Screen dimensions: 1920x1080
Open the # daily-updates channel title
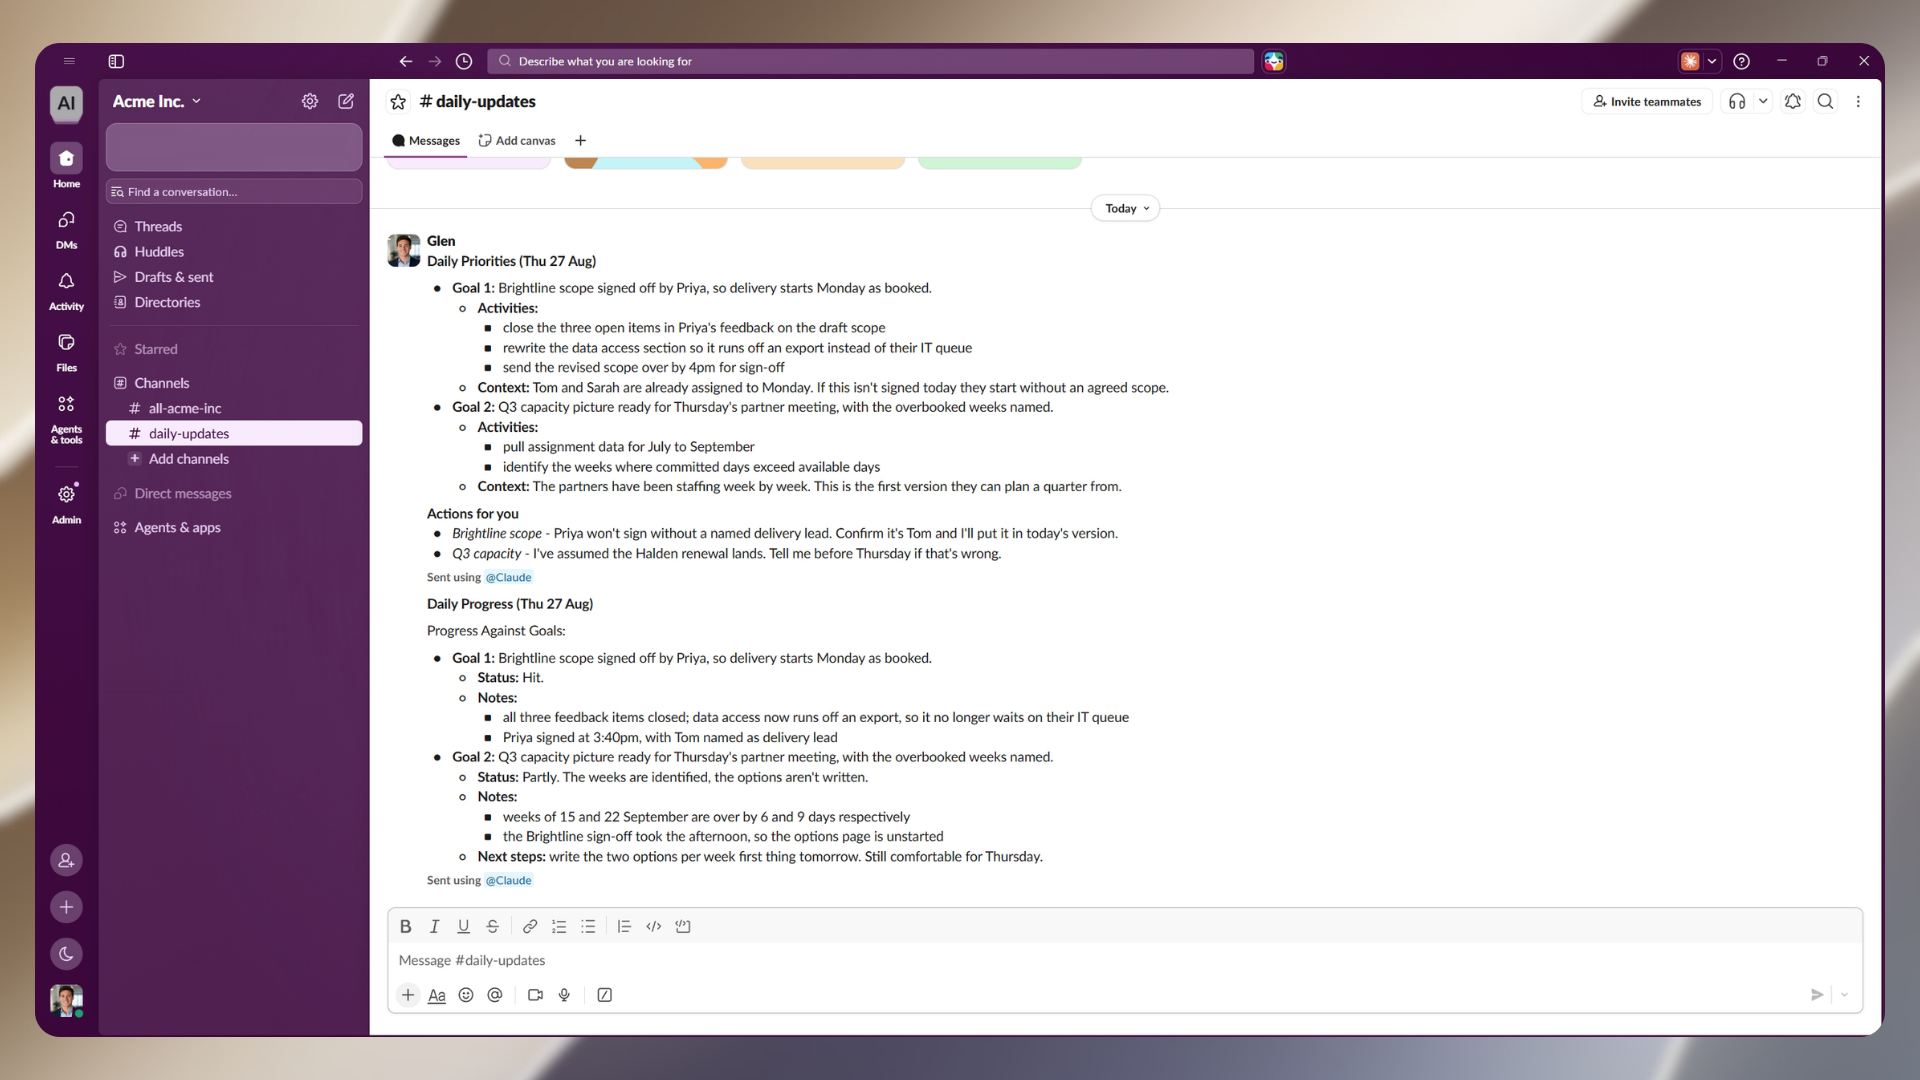478,101
